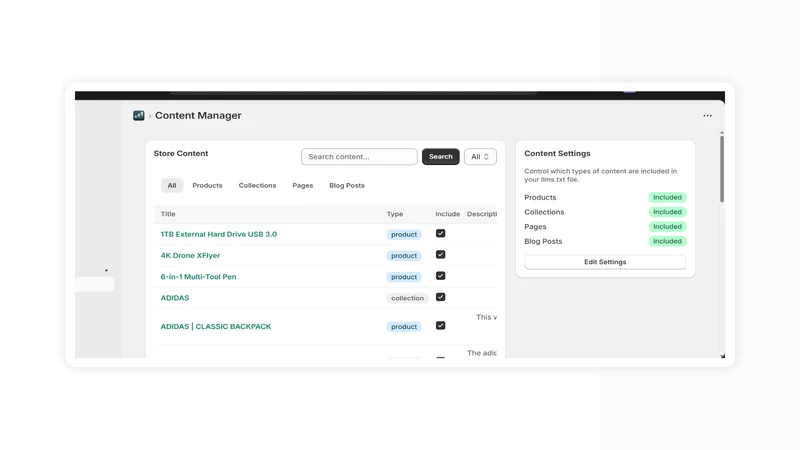Screen dimensions: 800x450
Task: Click the Content Settings heading
Action: pyautogui.click(x=557, y=153)
